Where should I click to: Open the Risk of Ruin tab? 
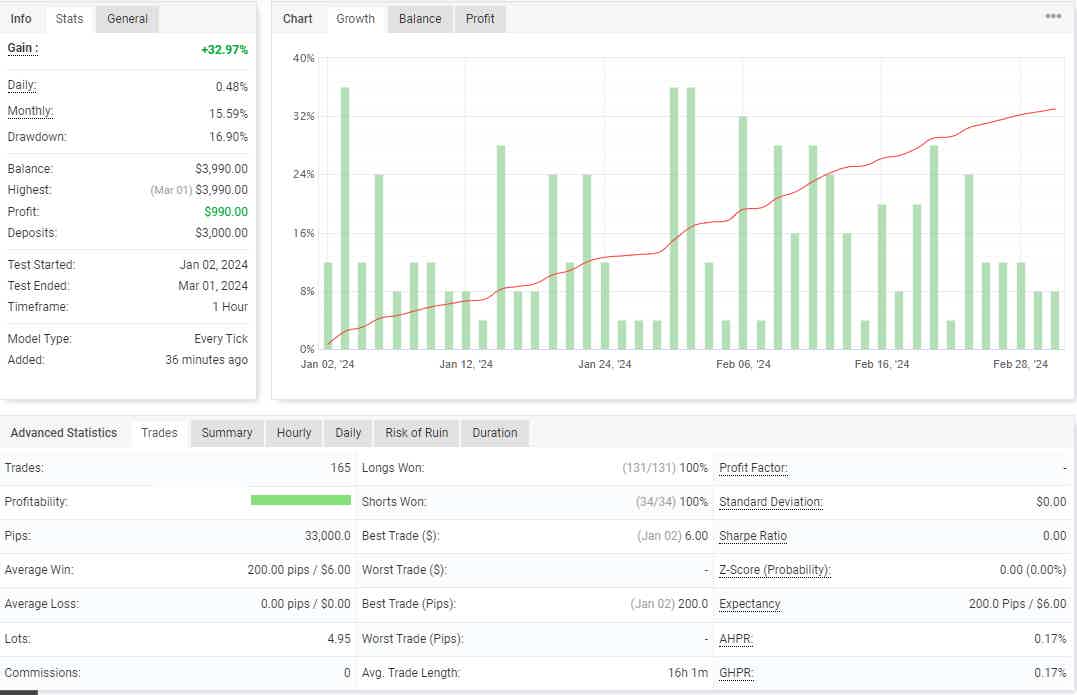[416, 433]
